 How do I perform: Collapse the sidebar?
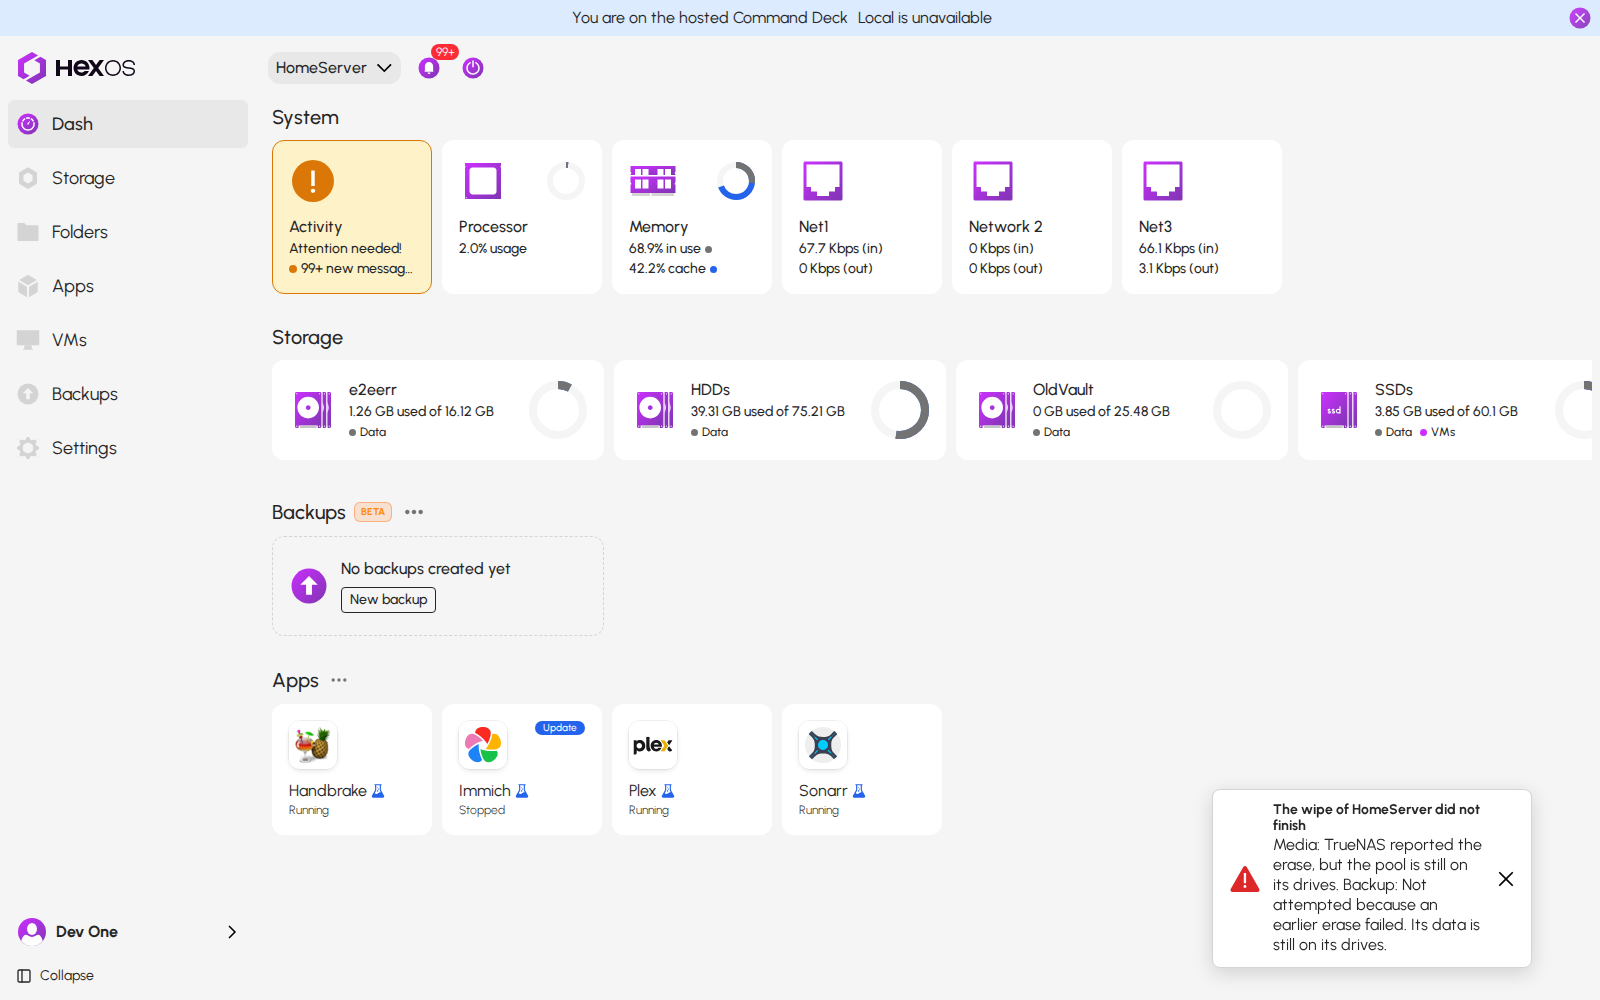[56, 976]
